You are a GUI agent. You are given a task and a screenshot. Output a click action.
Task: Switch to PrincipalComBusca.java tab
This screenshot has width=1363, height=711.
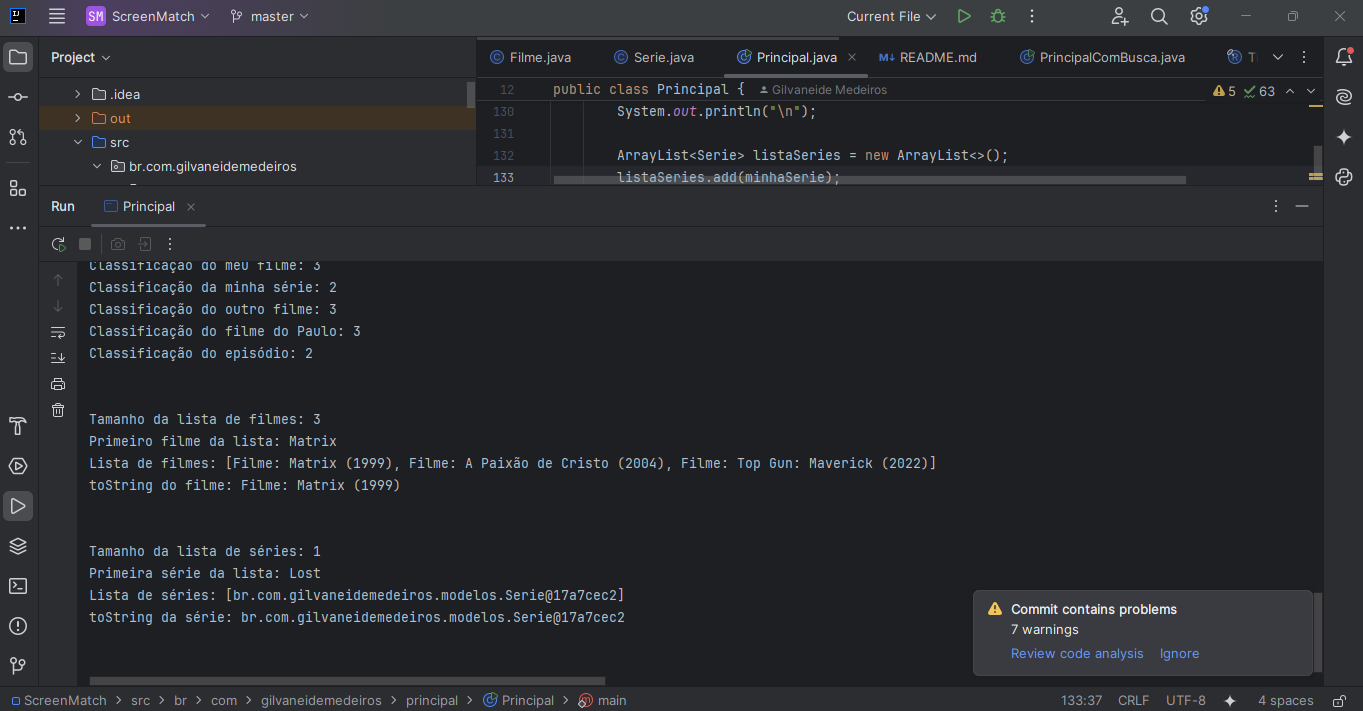[1102, 57]
